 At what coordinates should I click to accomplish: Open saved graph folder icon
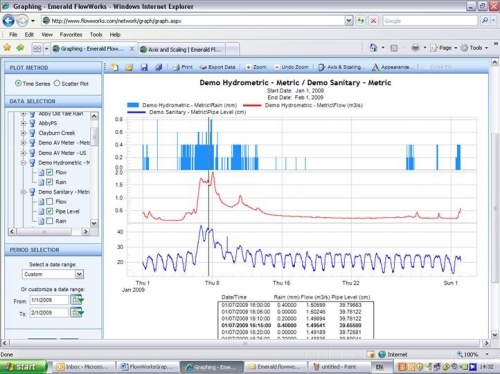(129, 67)
